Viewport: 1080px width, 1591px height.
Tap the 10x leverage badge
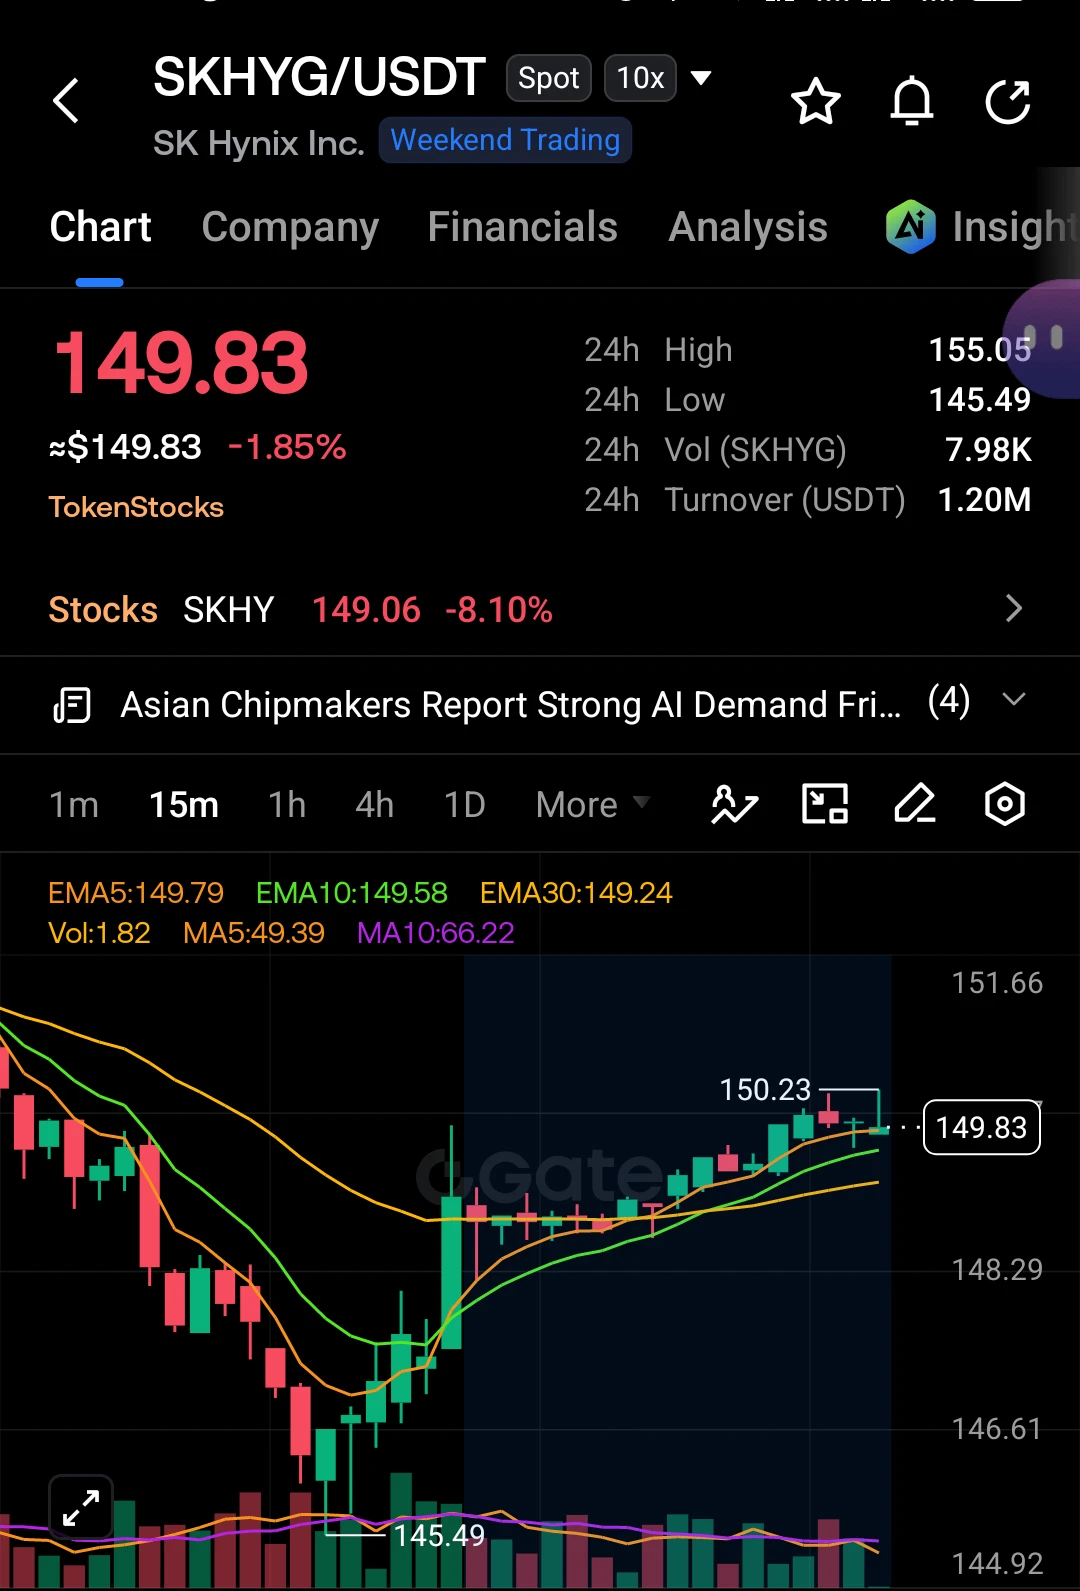(641, 78)
